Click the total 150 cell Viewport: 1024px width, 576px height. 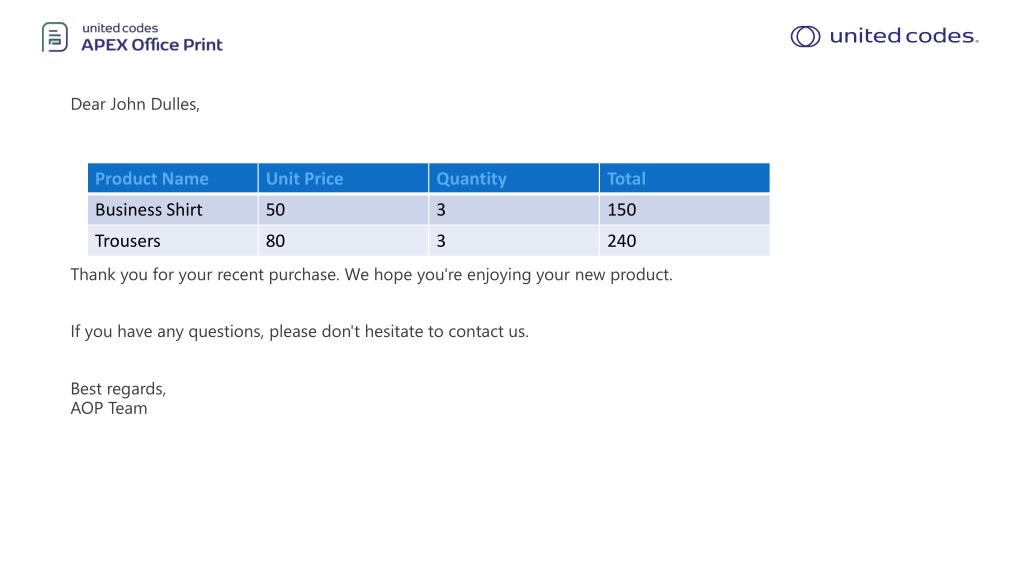point(684,210)
